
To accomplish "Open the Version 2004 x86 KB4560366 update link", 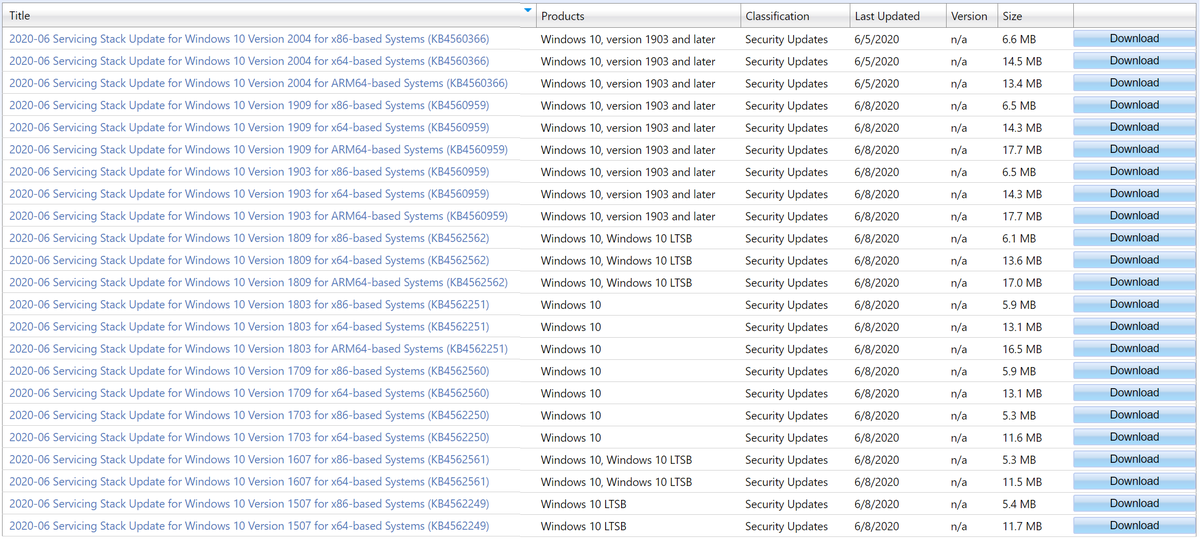I will point(249,39).
